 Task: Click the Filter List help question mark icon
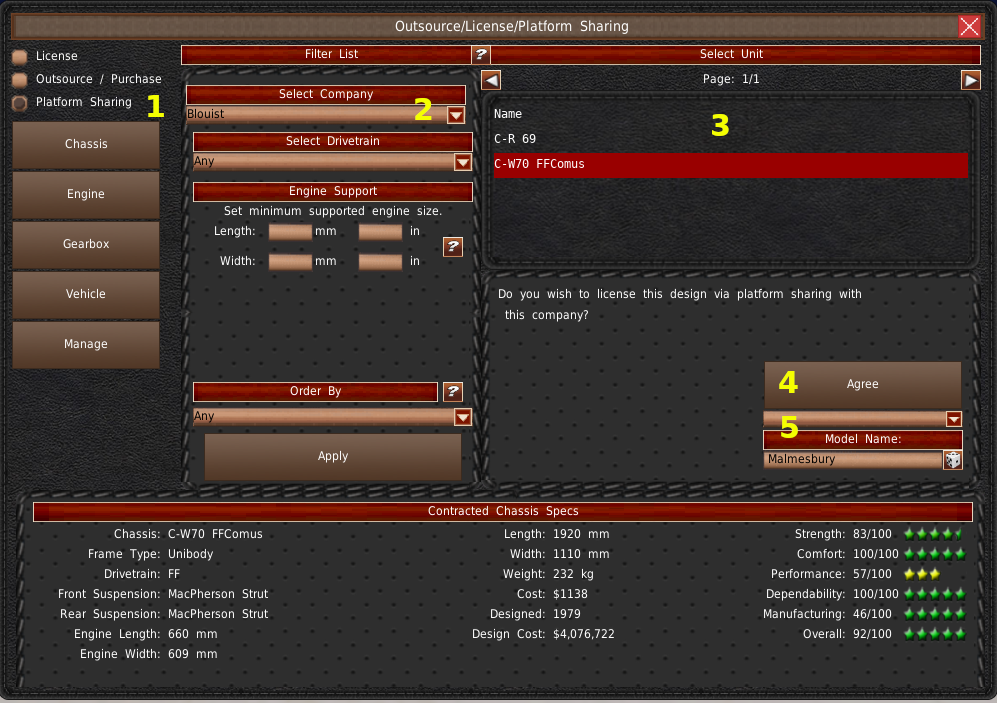[x=481, y=55]
